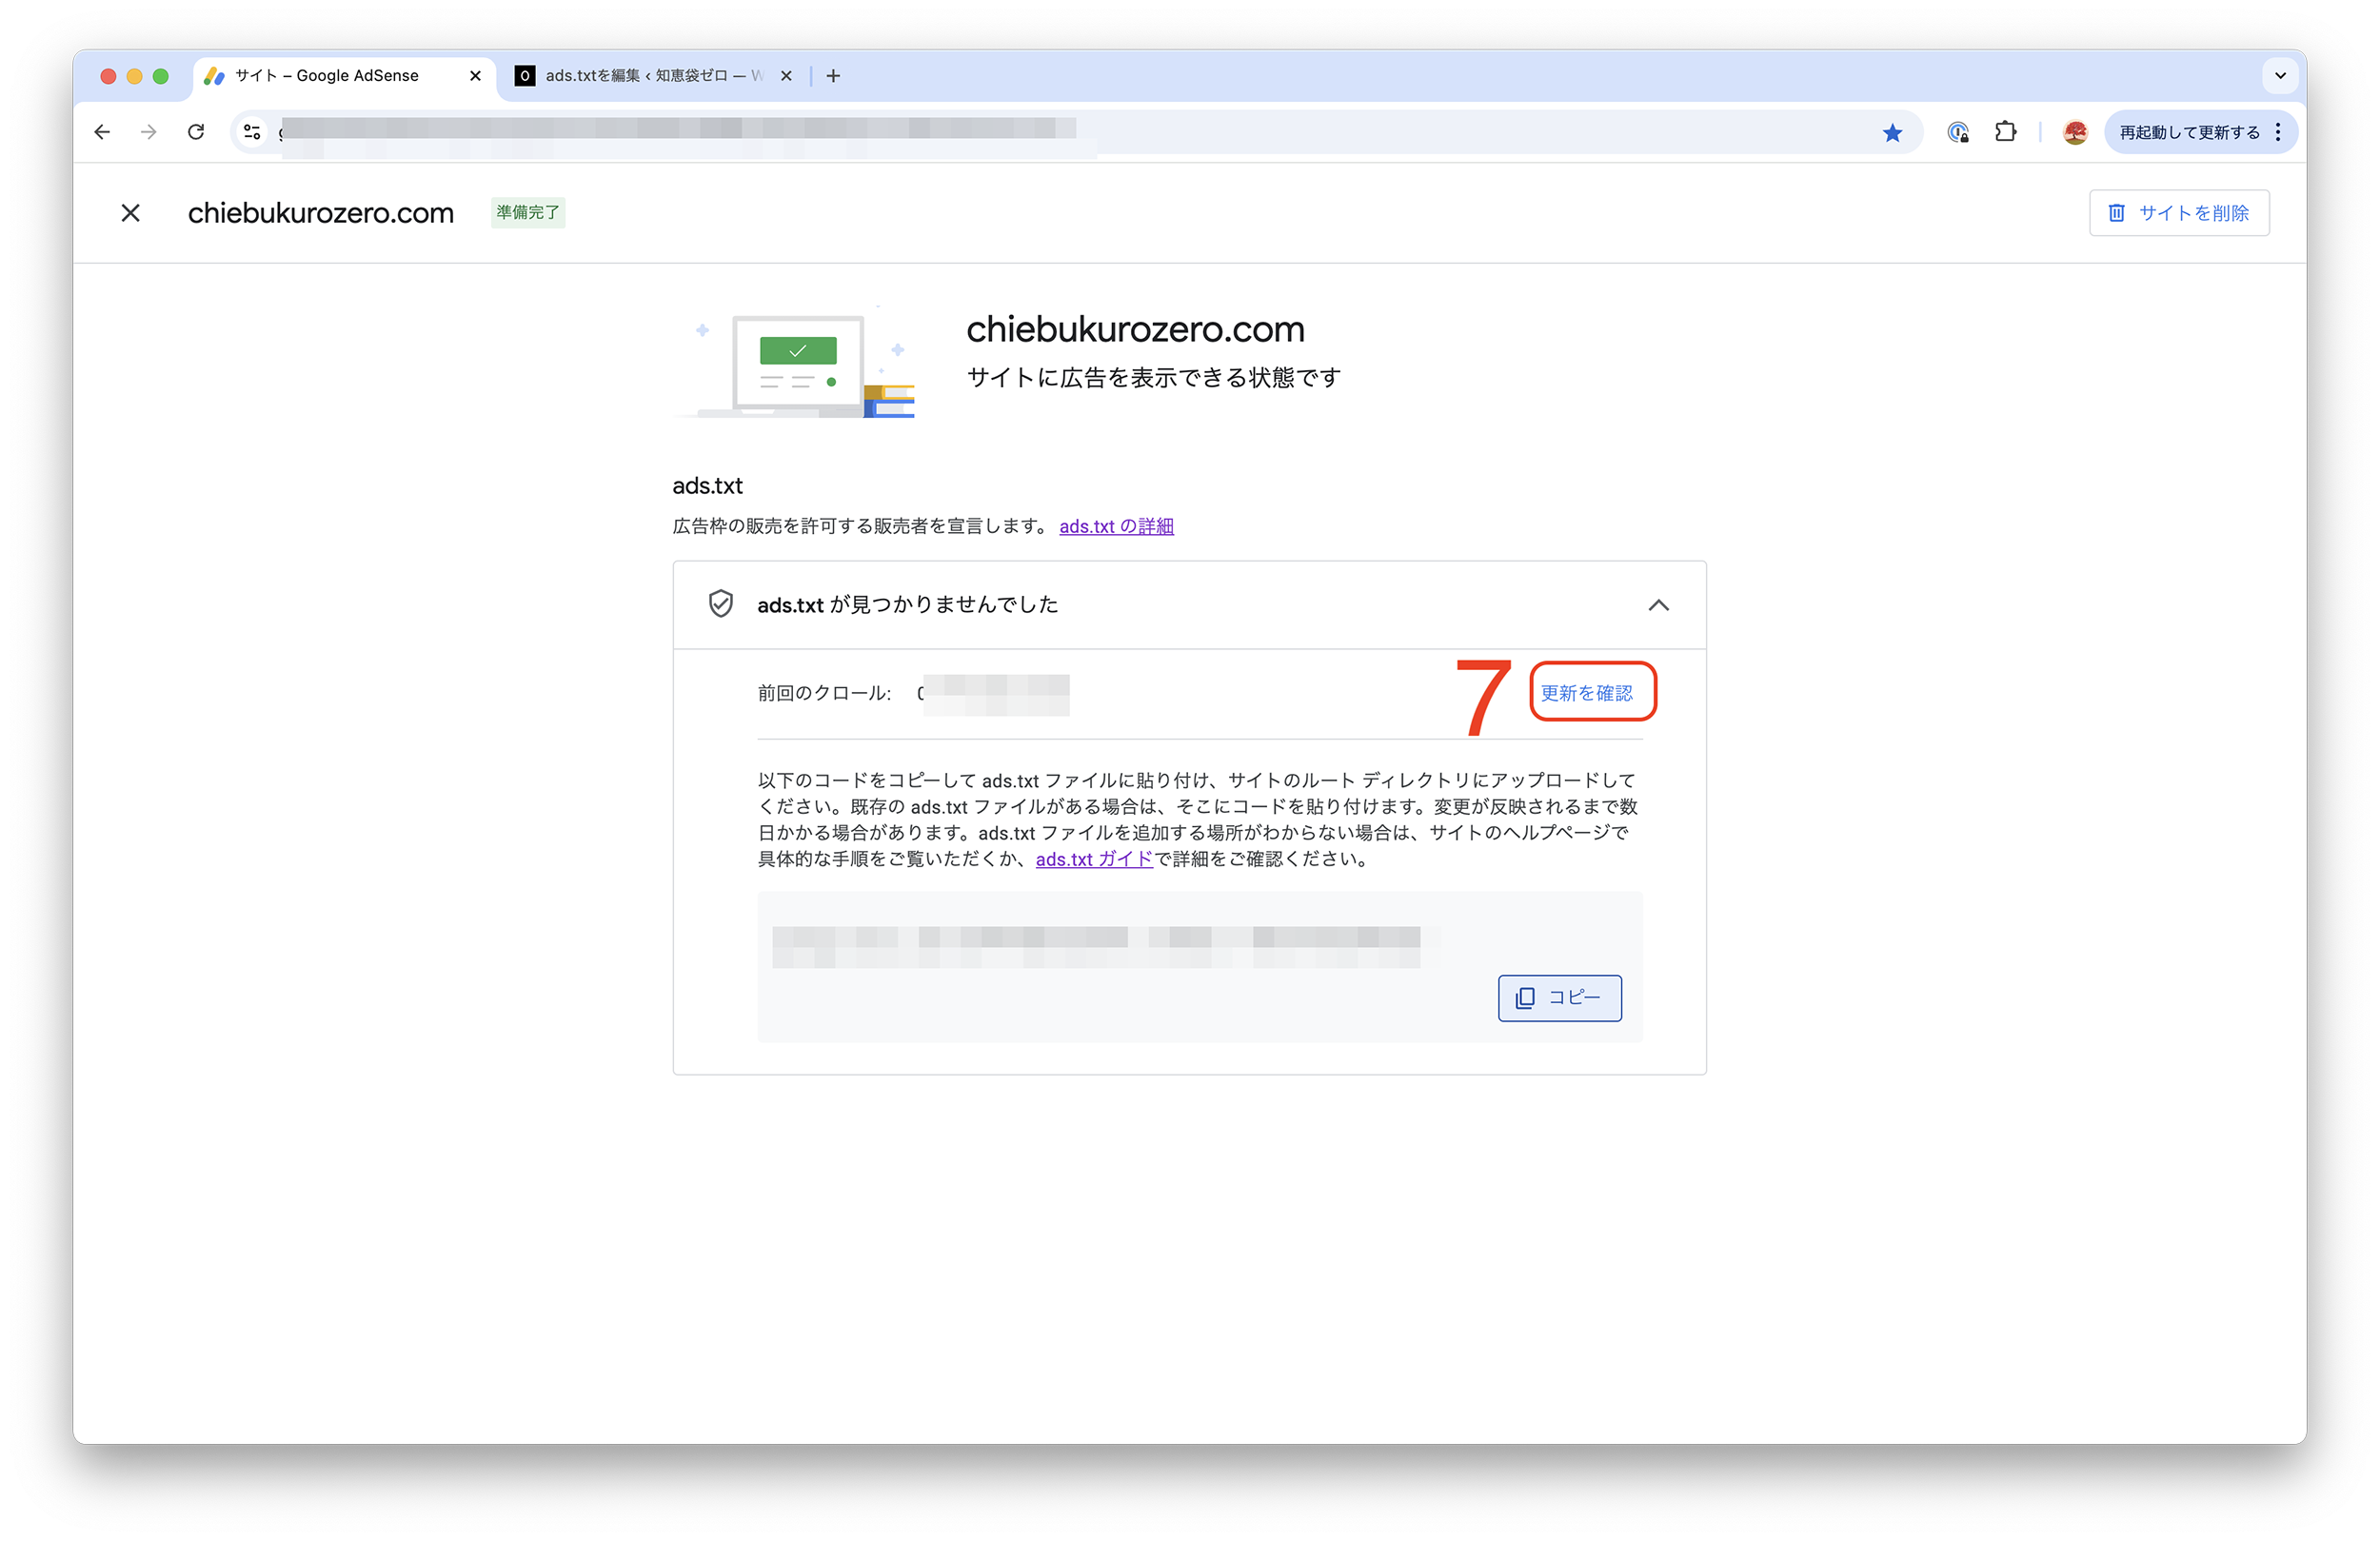Click the ads.txt section heading

[x=707, y=486]
